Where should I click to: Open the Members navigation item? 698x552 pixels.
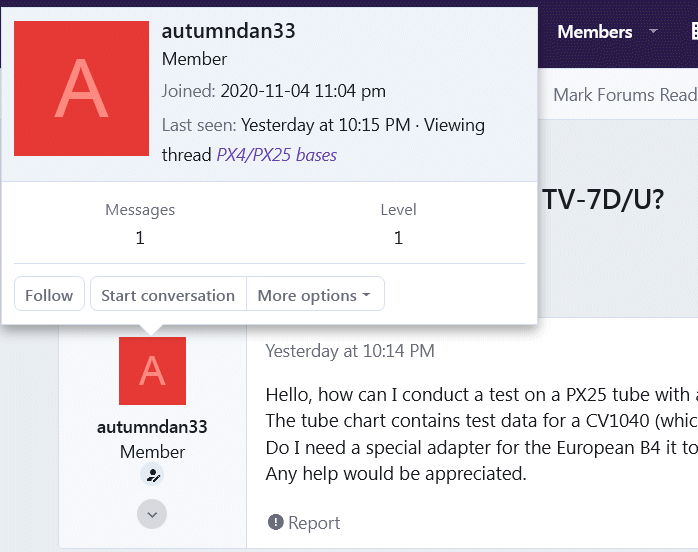[x=595, y=32]
